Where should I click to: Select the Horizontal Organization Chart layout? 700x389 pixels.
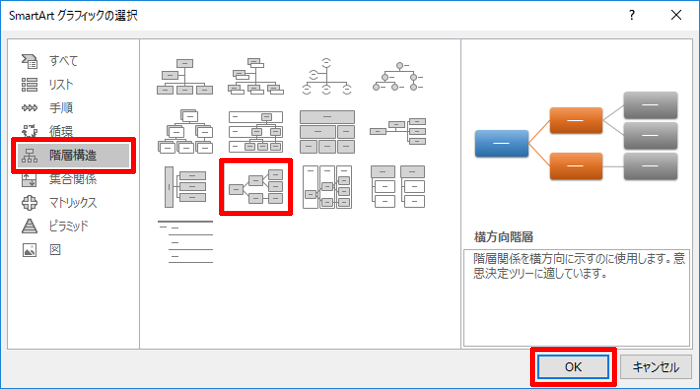click(398, 132)
